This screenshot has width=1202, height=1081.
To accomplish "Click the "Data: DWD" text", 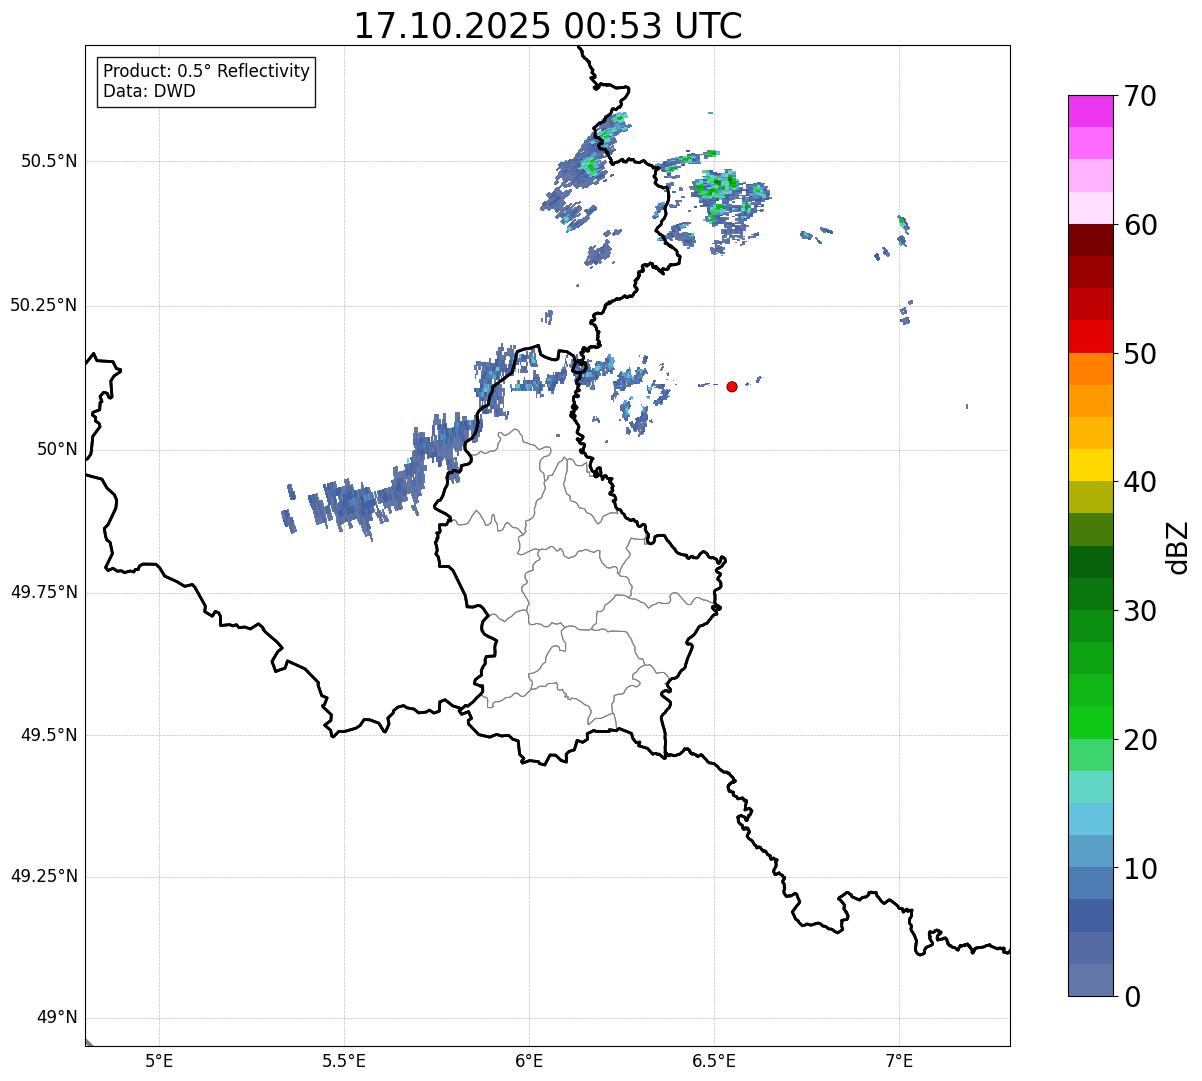I will coord(149,91).
